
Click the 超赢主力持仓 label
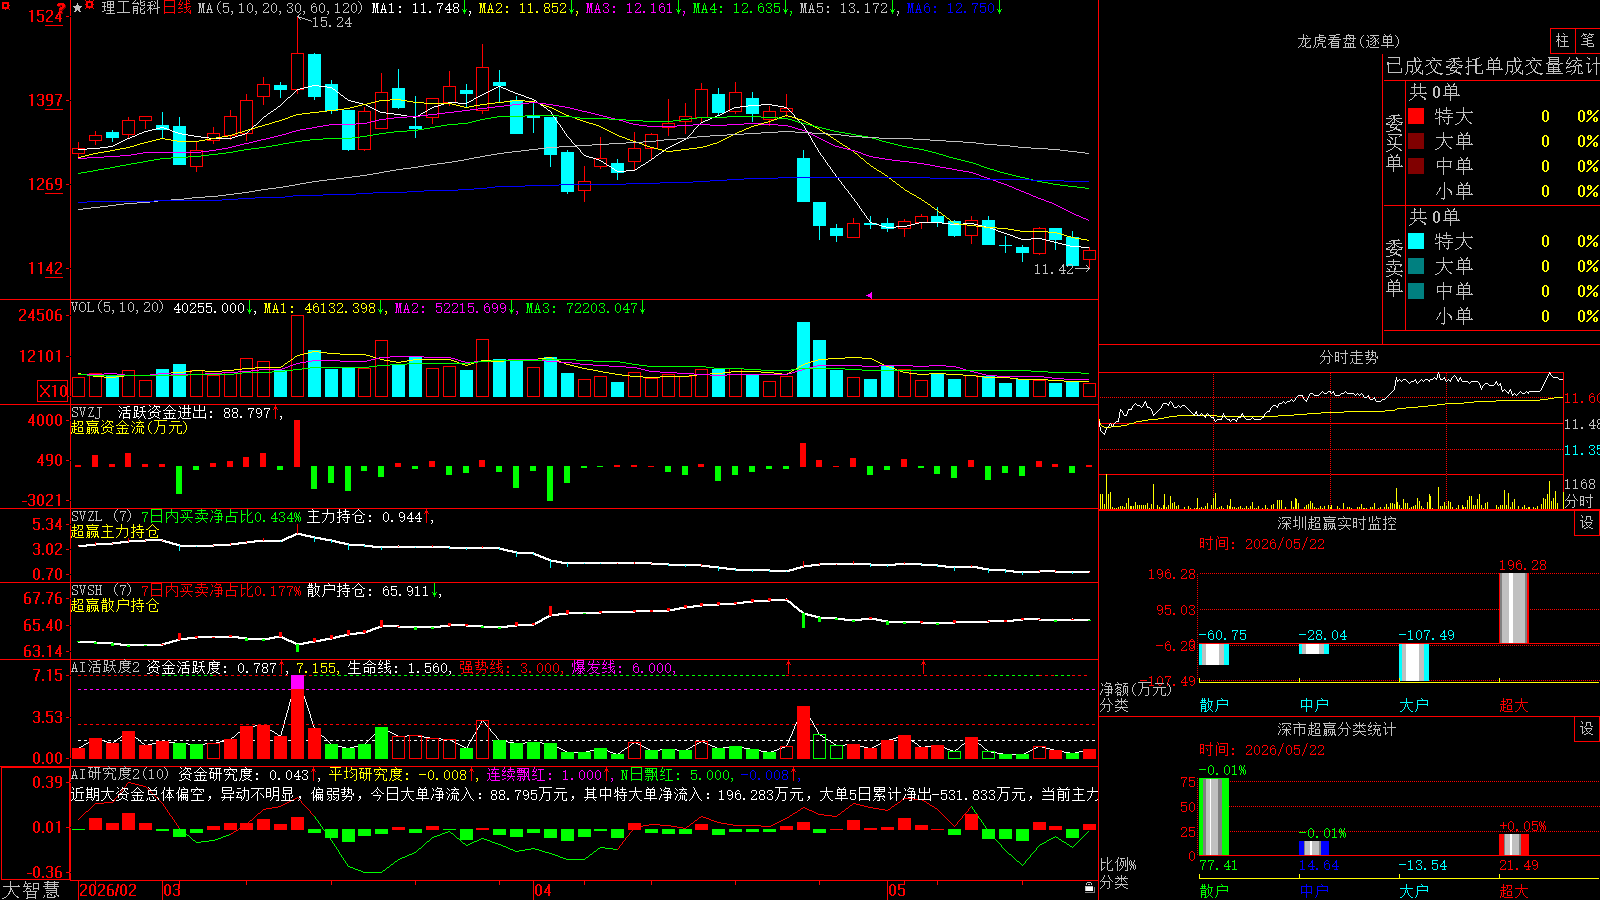coord(115,532)
